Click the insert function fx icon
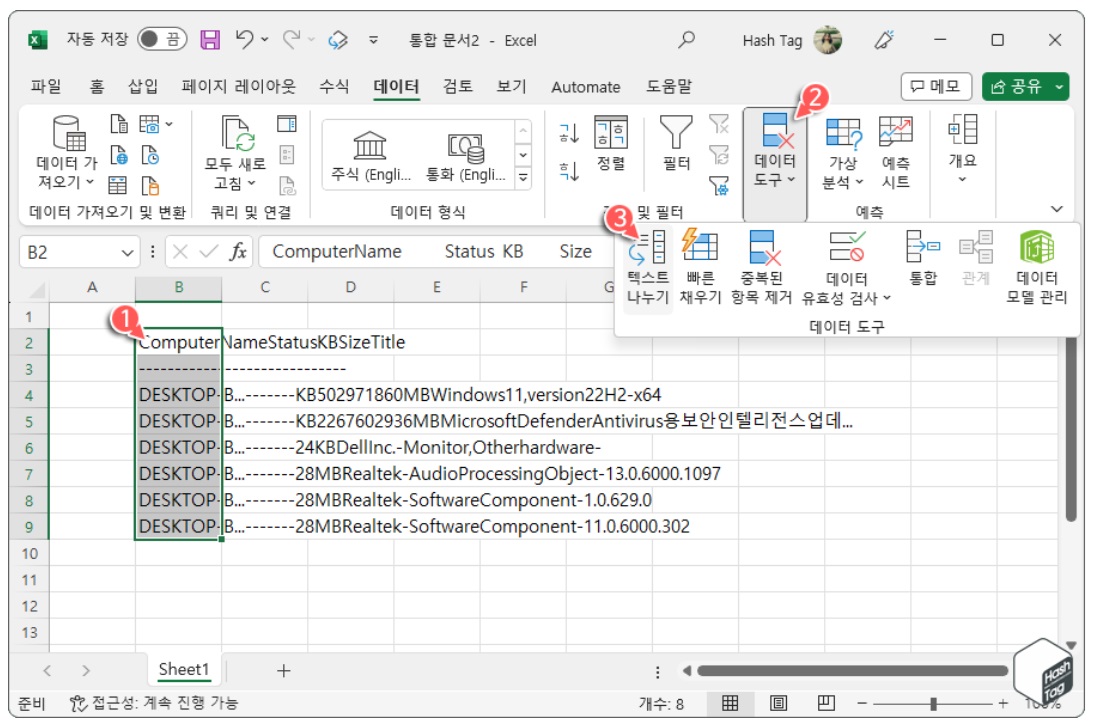This screenshot has height=725, width=1093. (238, 252)
